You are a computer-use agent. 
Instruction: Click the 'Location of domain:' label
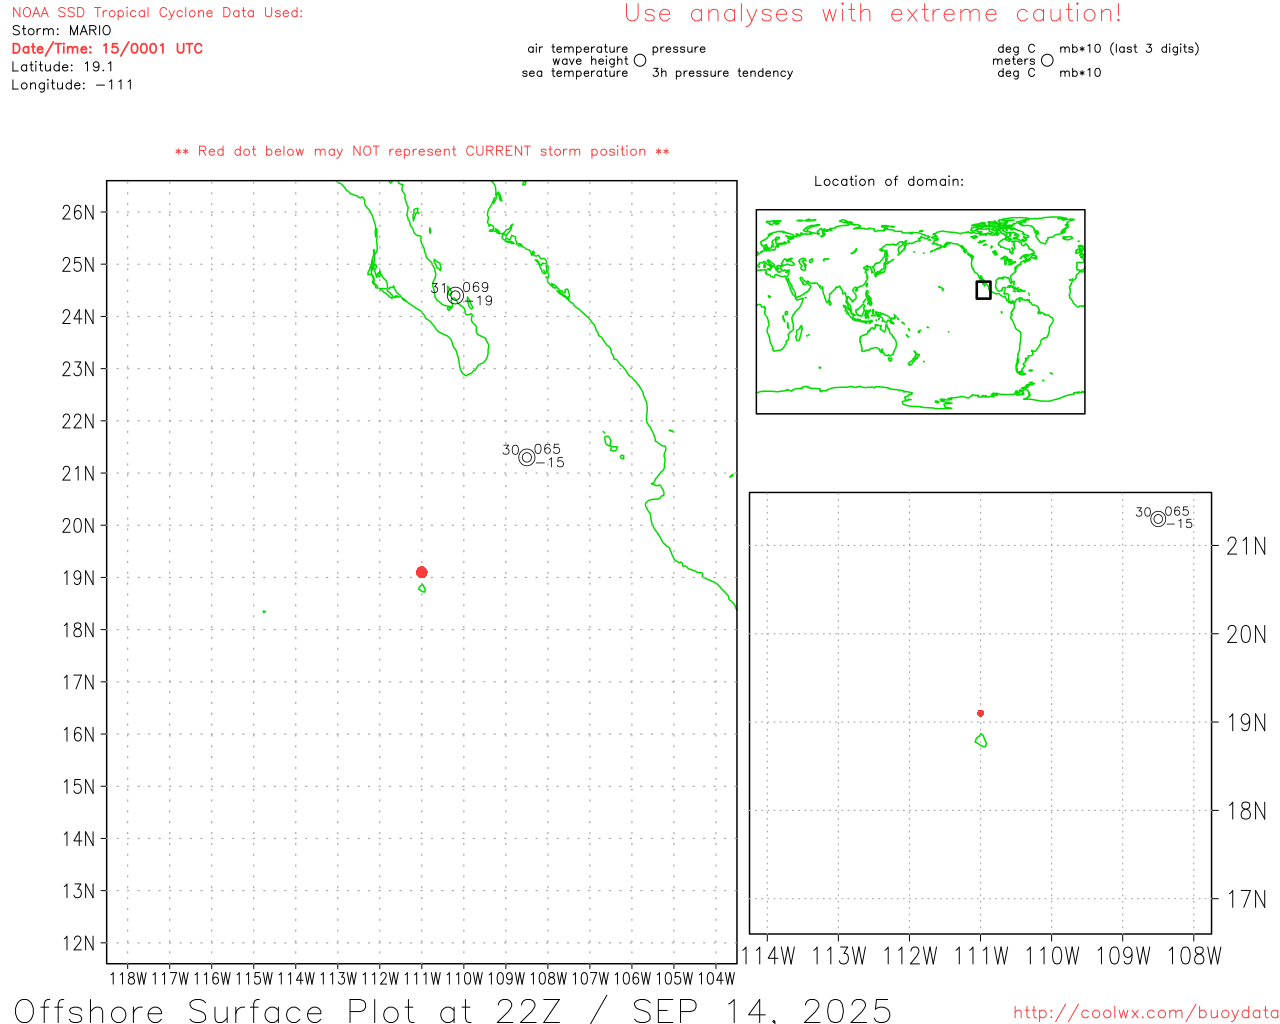[889, 181]
